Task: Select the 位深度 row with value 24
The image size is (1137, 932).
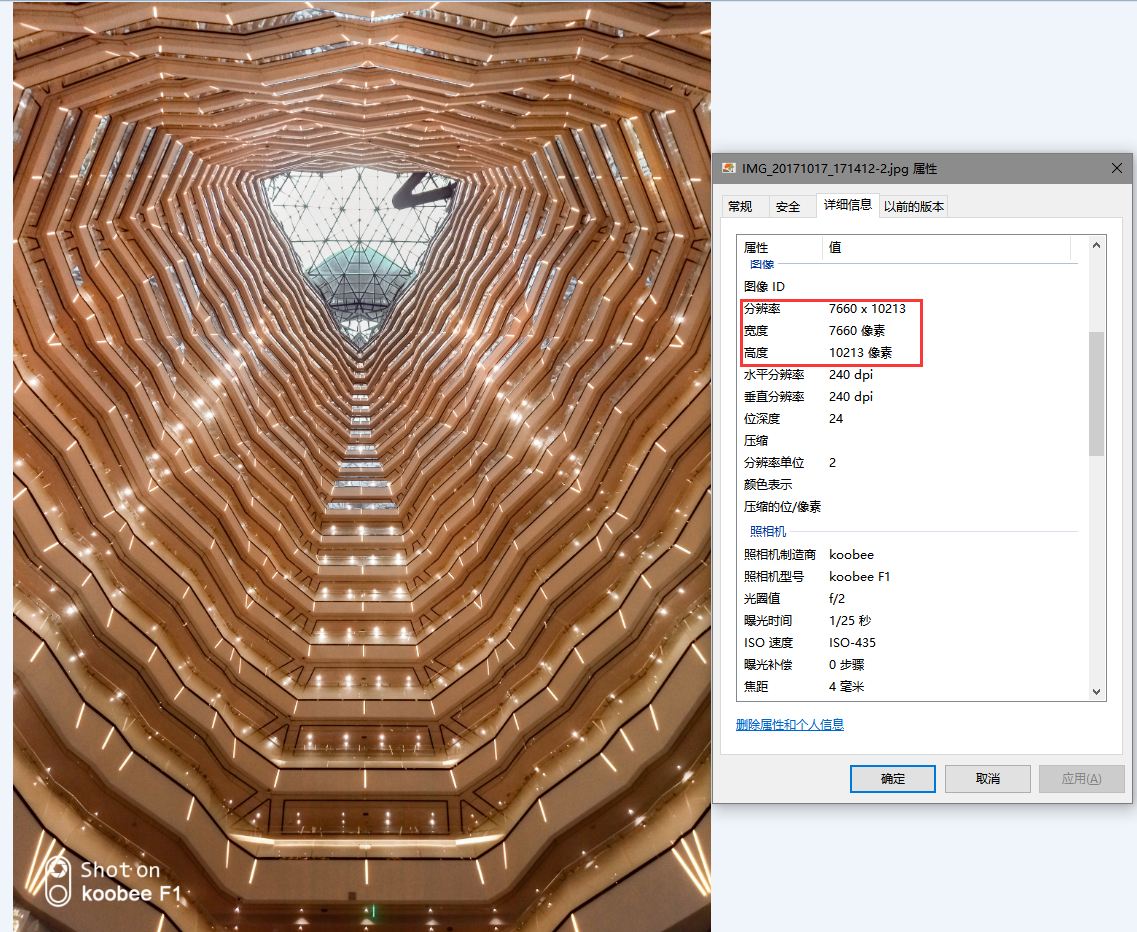Action: 912,418
